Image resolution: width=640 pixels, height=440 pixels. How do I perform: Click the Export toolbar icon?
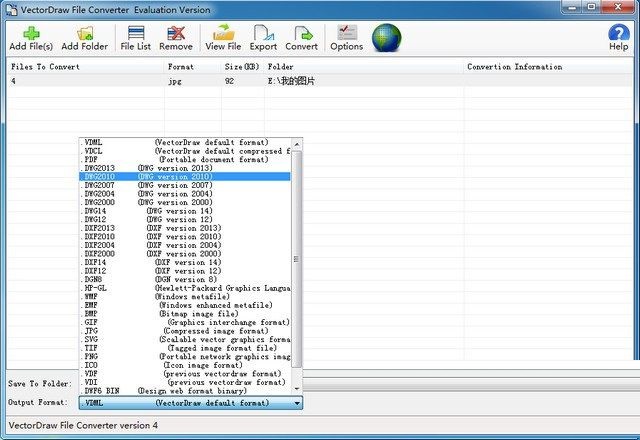(x=263, y=33)
